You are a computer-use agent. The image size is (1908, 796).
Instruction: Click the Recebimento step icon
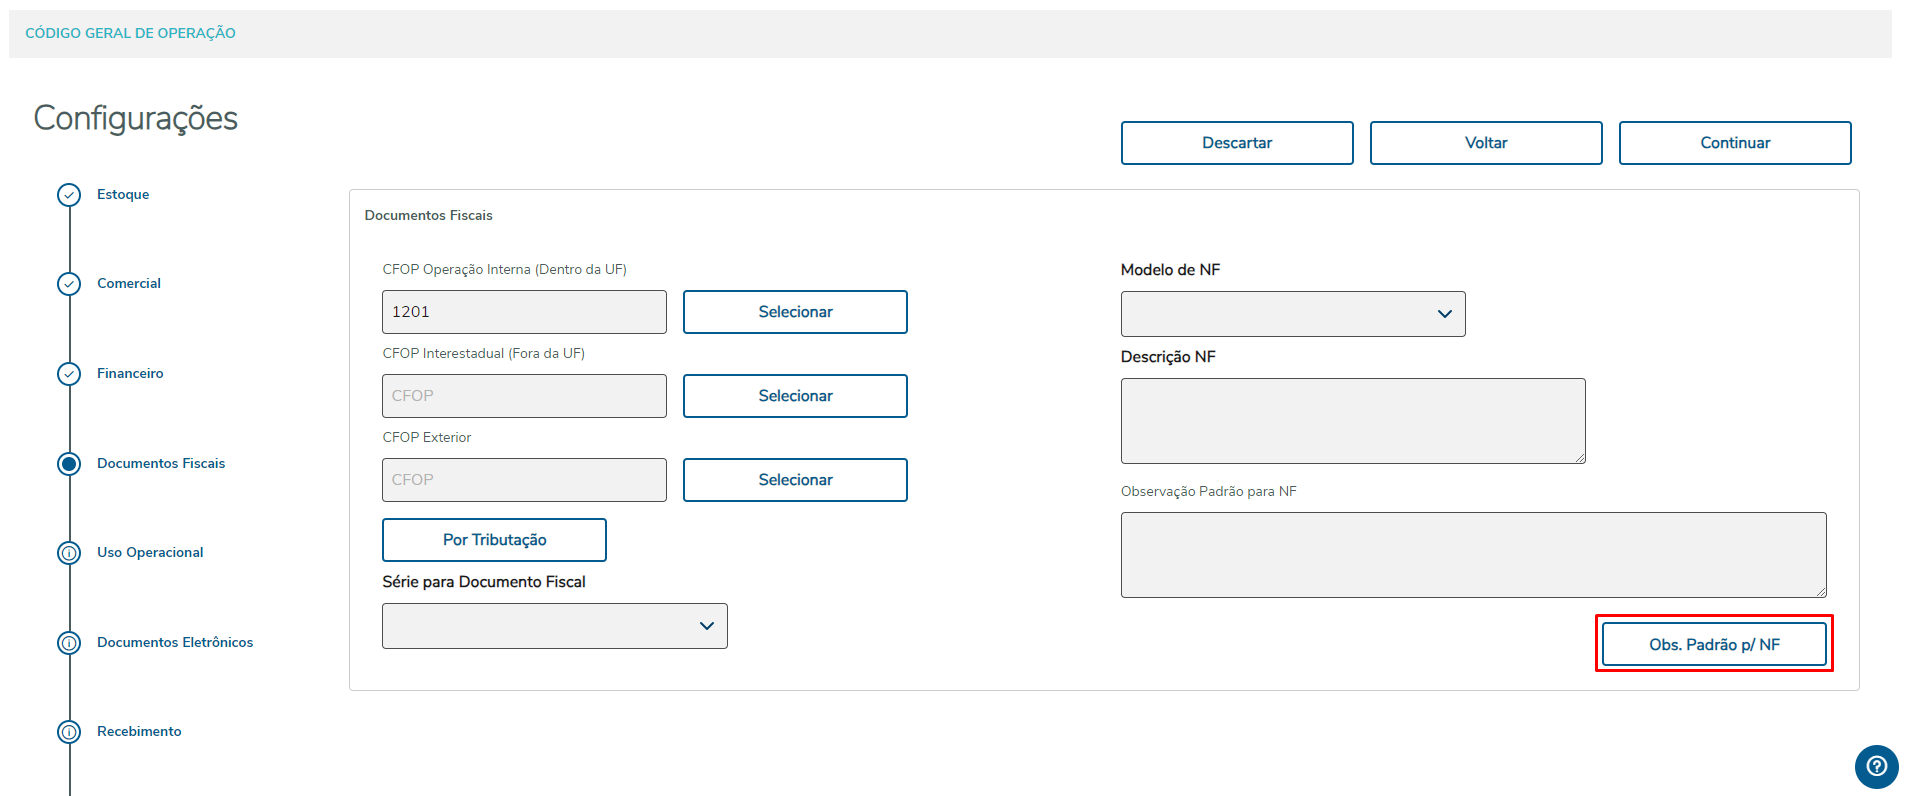[69, 732]
